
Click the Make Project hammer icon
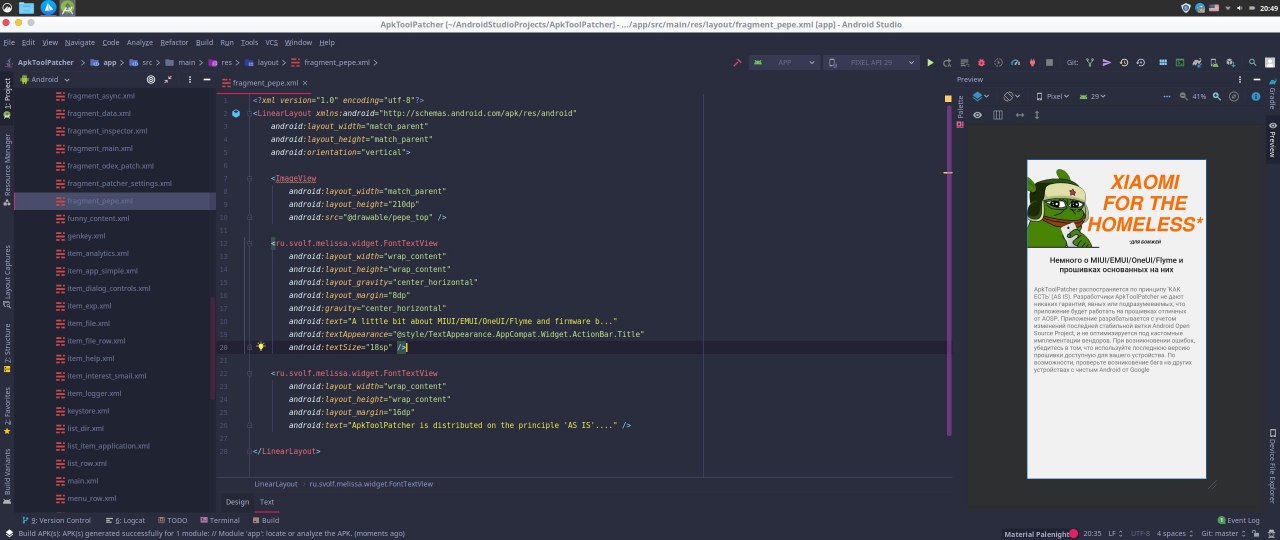pos(737,62)
